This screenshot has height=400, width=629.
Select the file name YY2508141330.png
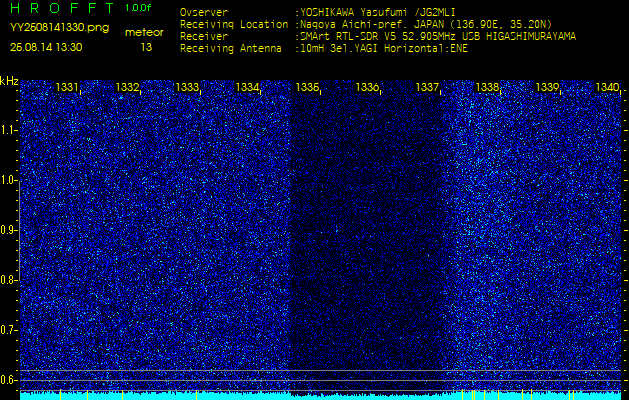pyautogui.click(x=59, y=28)
